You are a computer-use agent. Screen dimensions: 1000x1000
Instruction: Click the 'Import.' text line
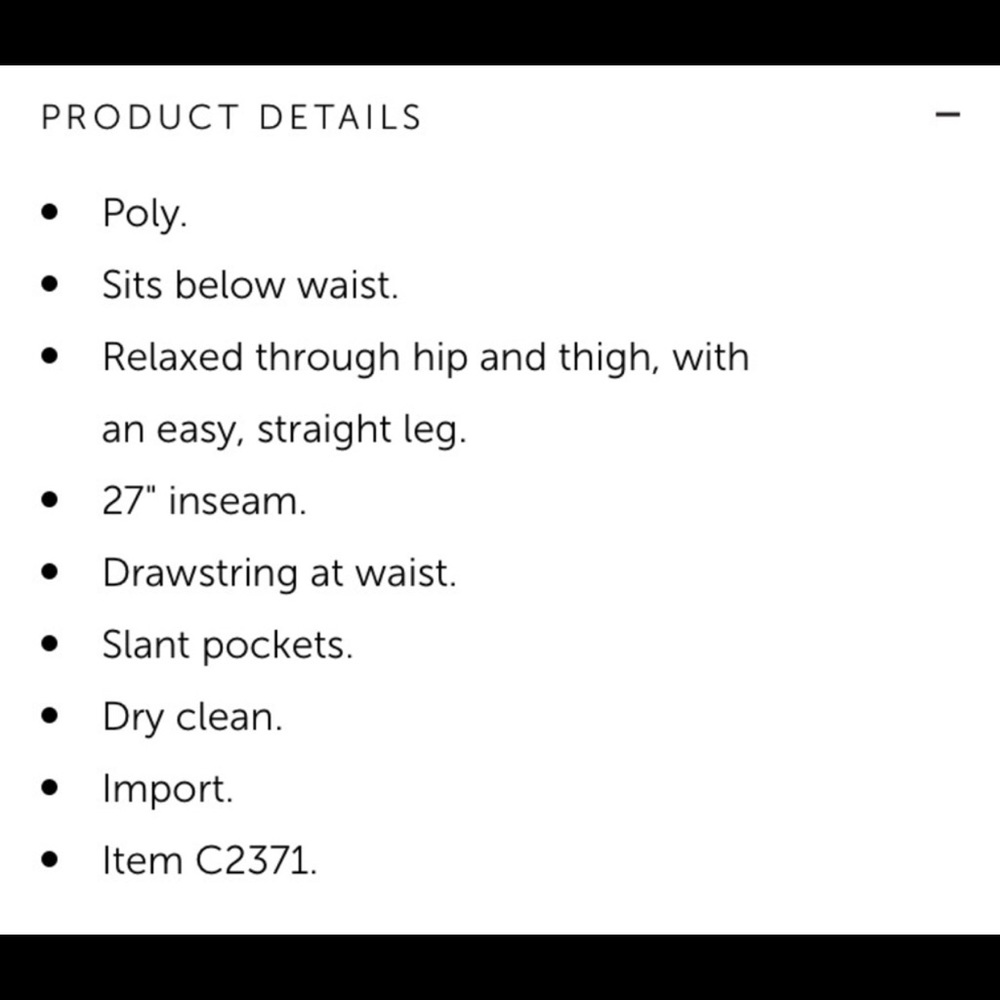[x=168, y=790]
